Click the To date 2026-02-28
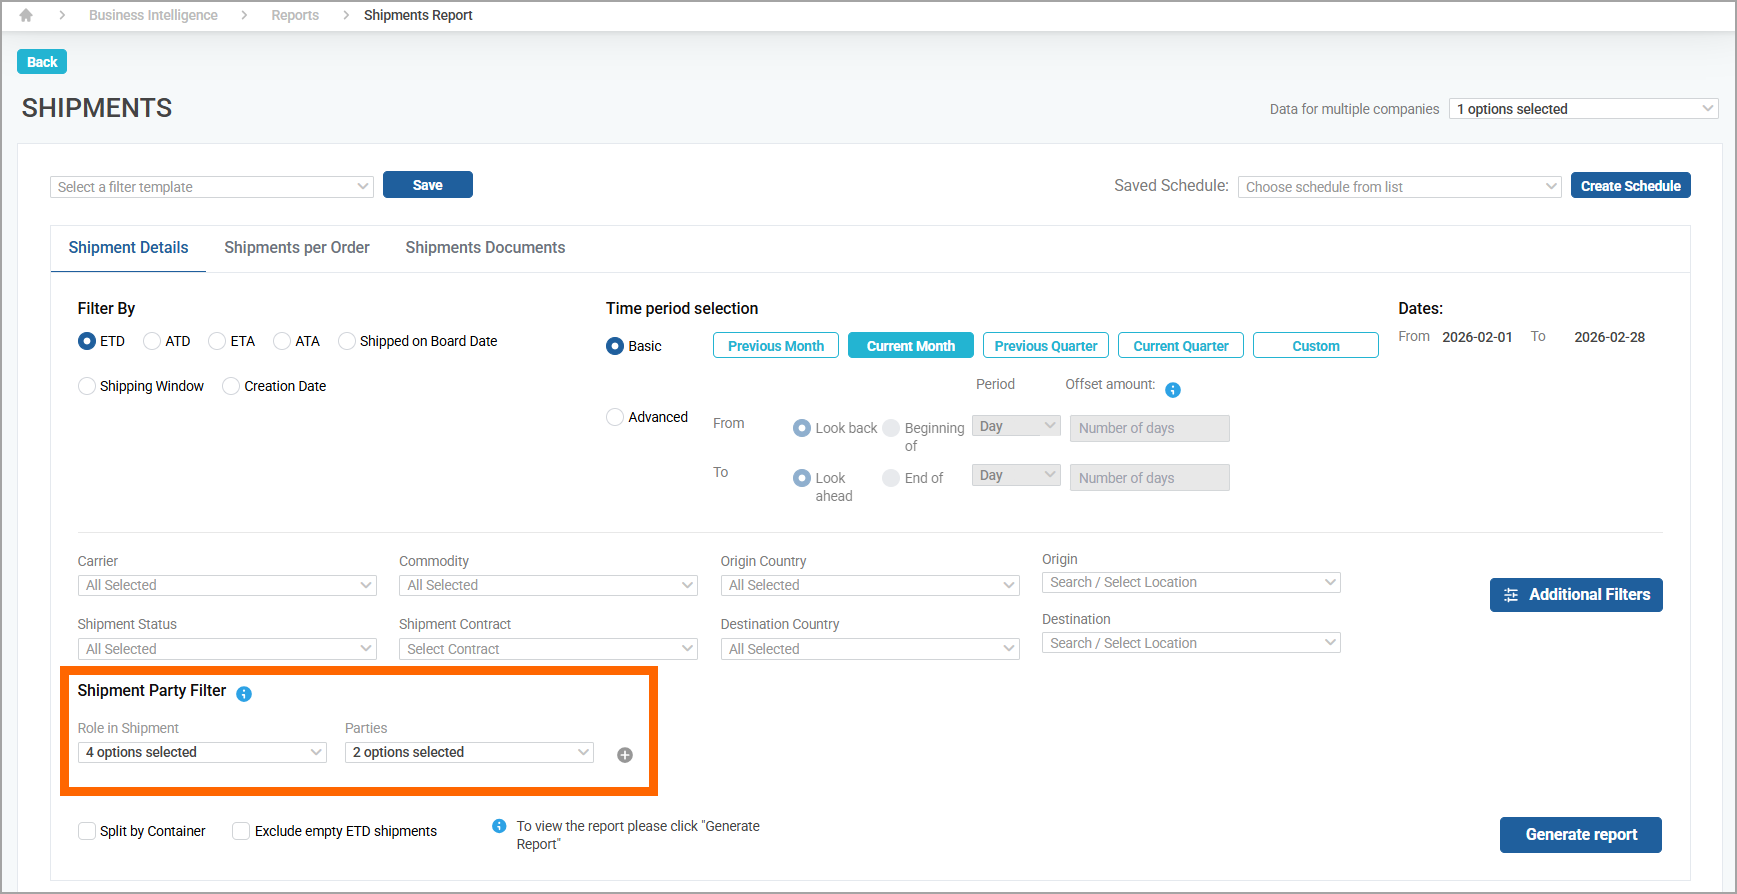Screen dimensions: 1737x894 pyautogui.click(x=1610, y=337)
